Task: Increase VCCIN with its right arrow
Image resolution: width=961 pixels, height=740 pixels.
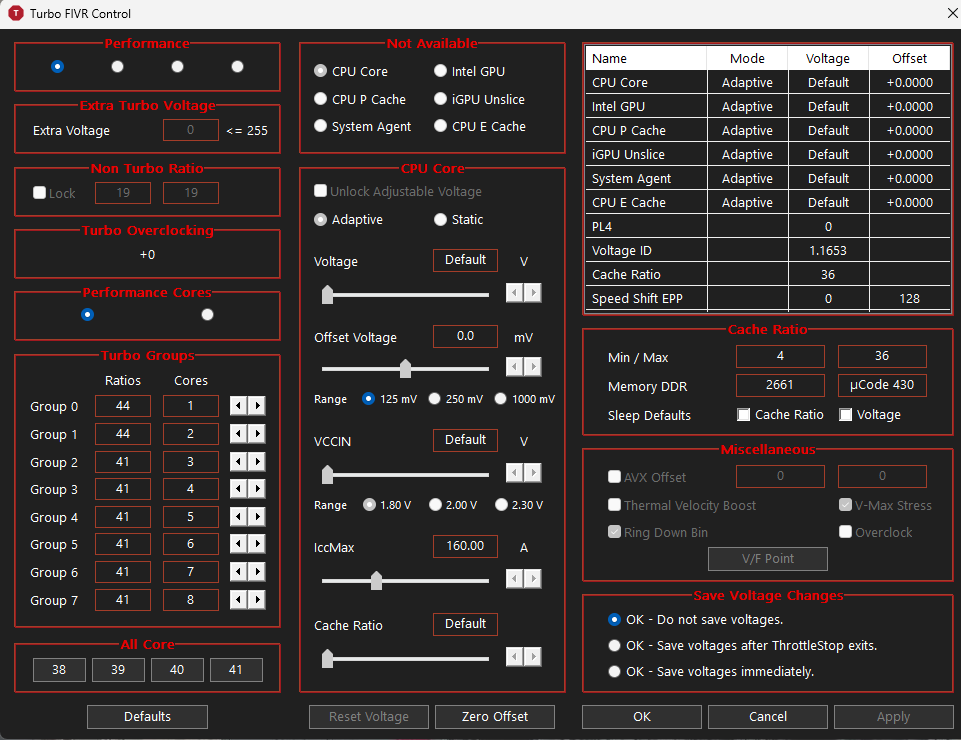Action: [533, 473]
